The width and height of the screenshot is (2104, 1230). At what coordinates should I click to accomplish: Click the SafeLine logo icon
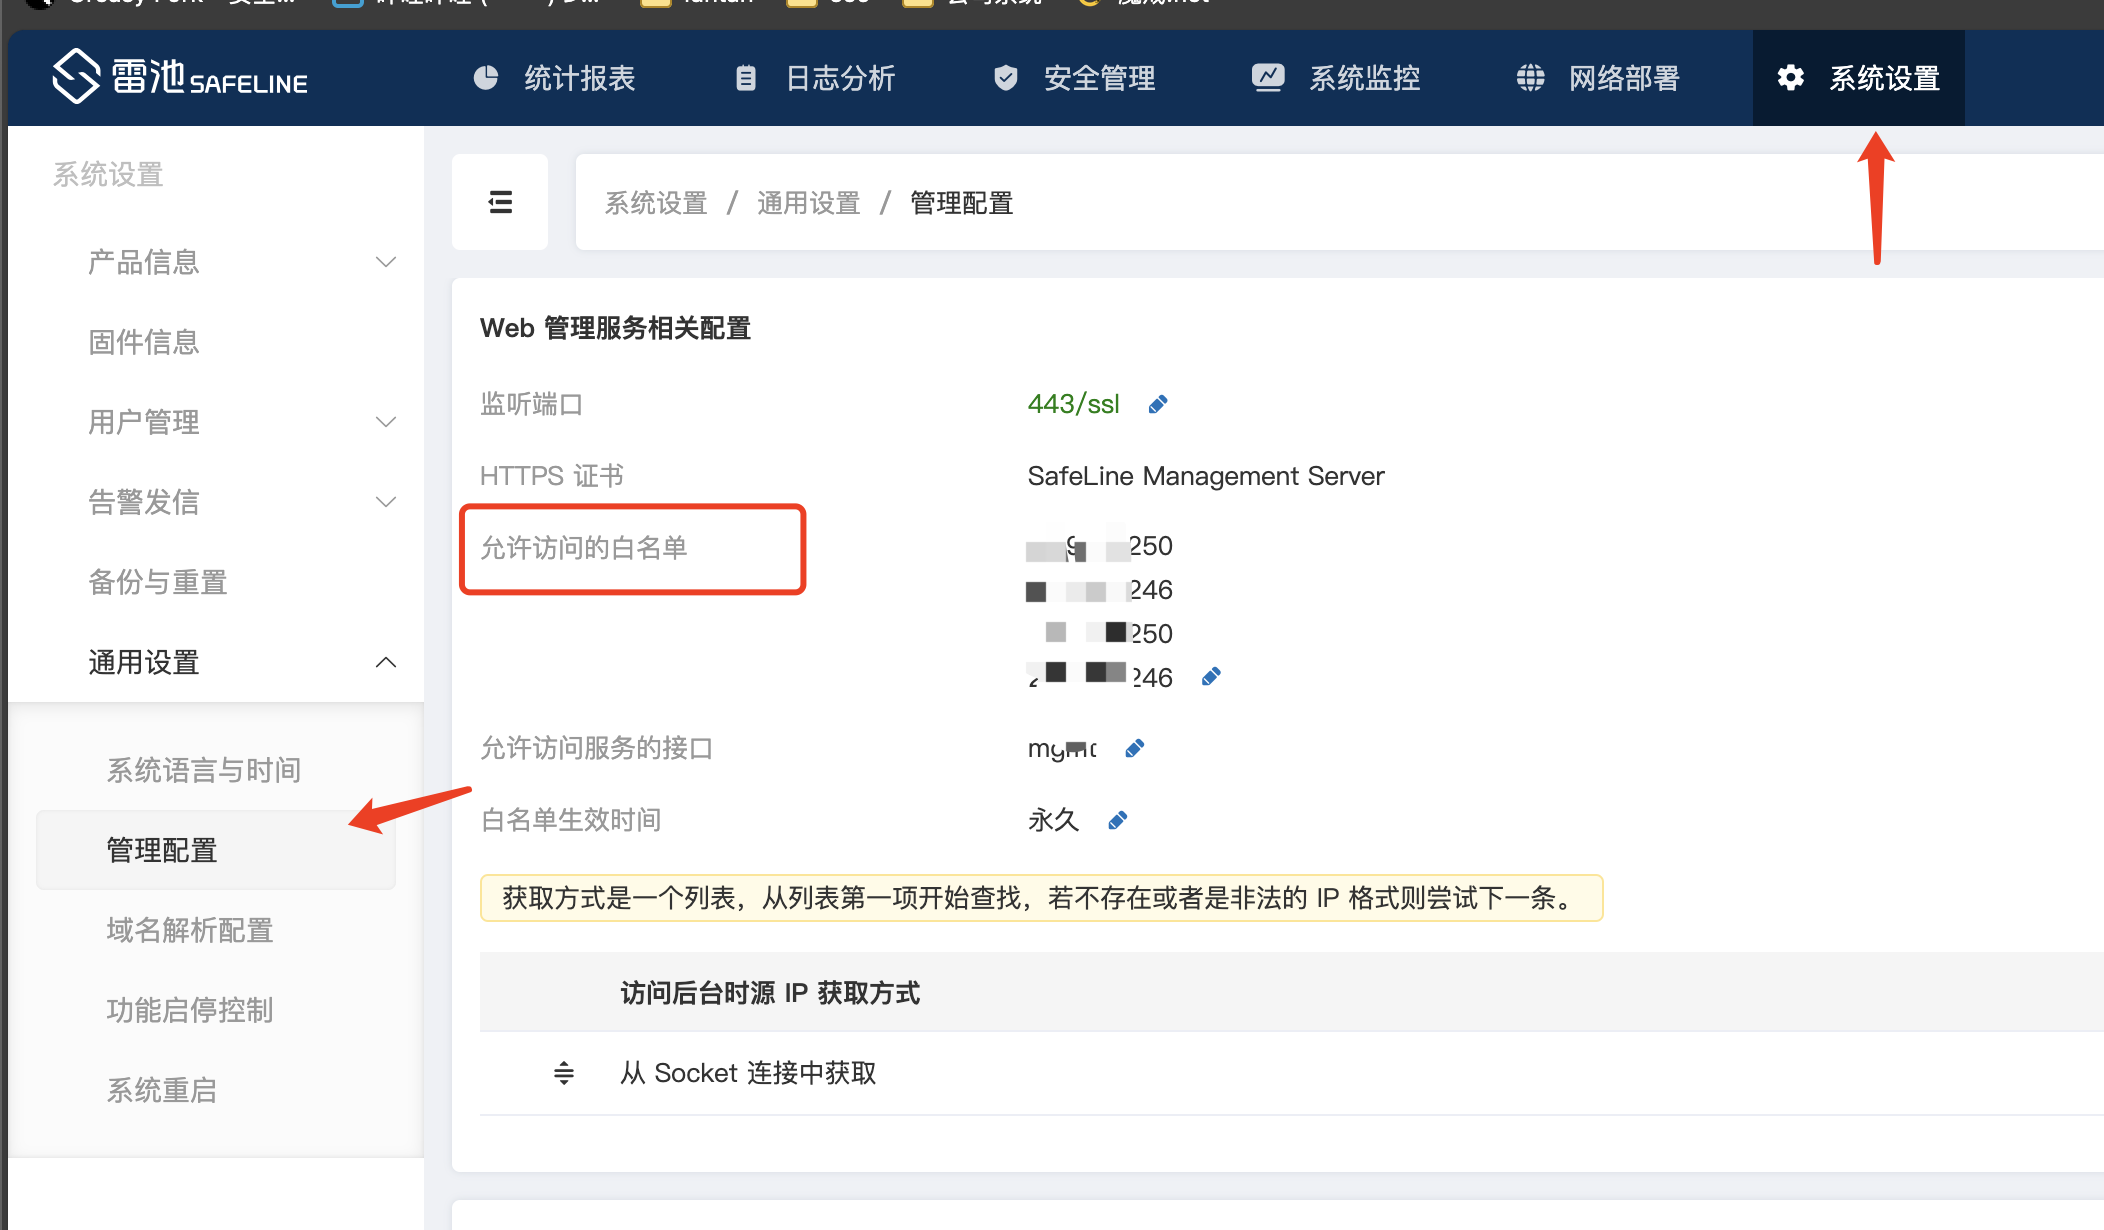(76, 77)
